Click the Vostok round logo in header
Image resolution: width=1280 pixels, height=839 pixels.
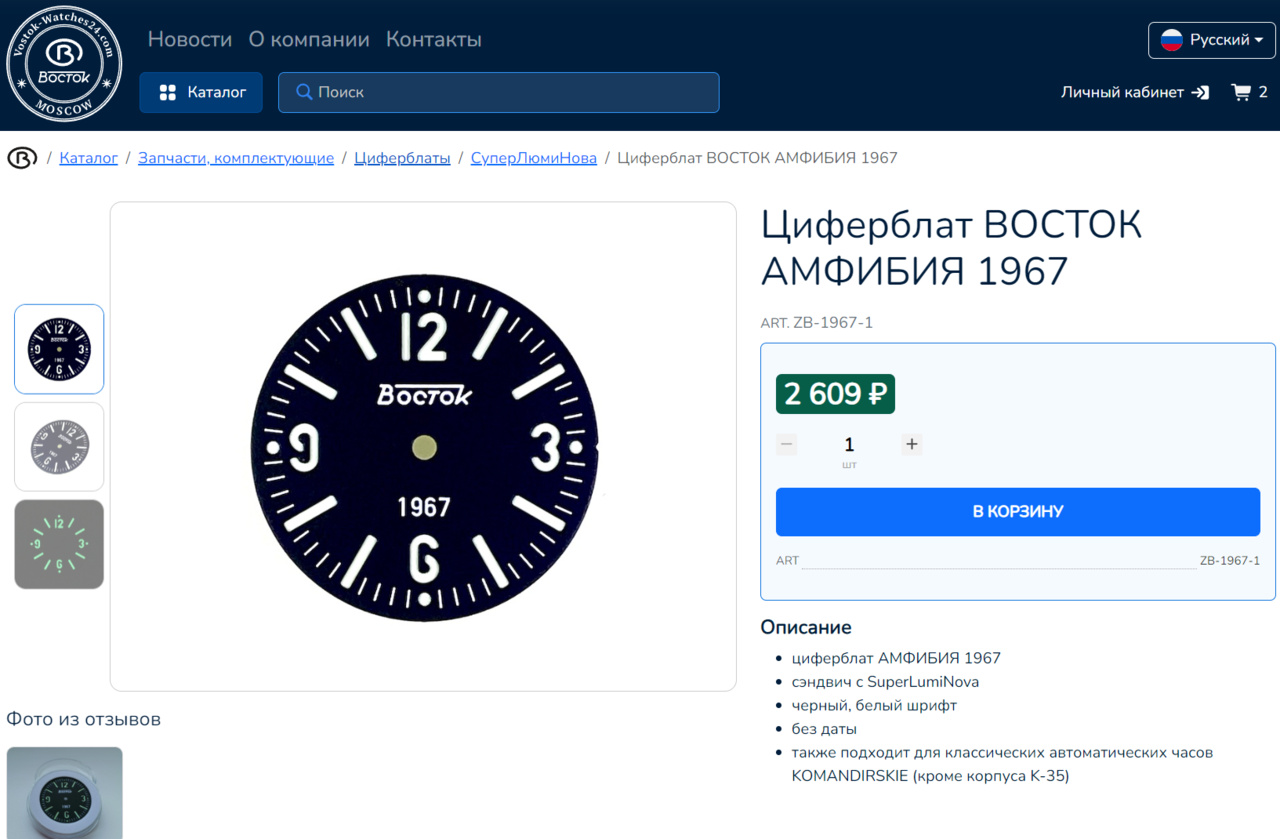point(64,63)
